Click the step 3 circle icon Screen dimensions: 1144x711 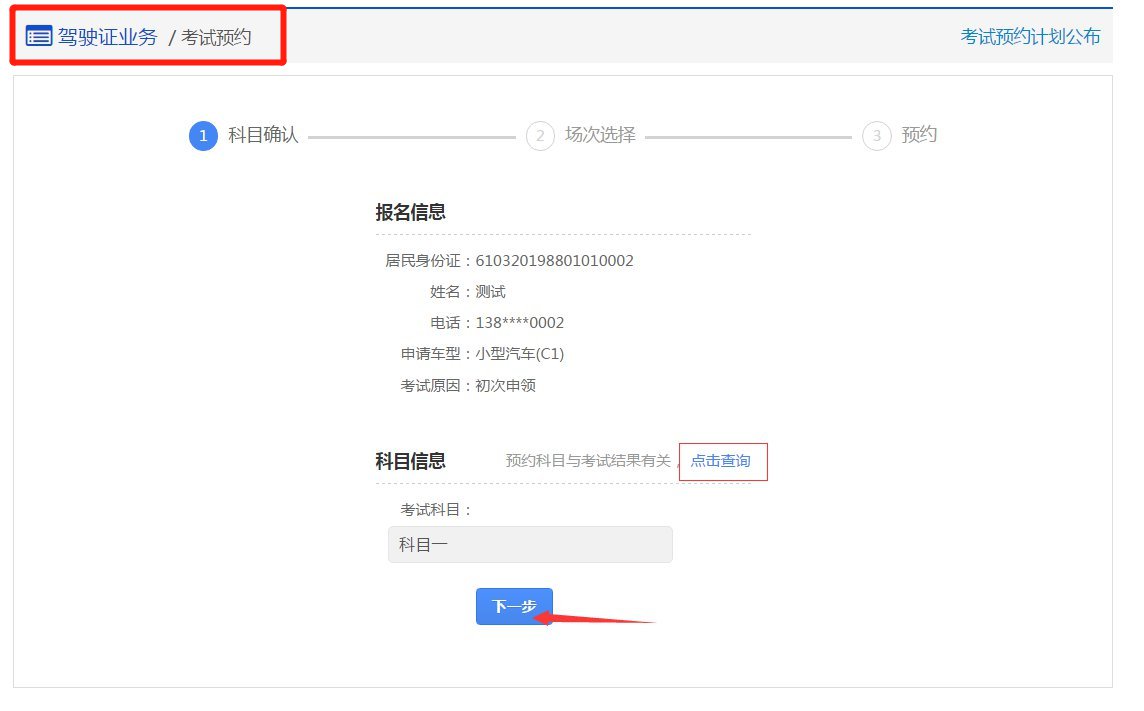876,136
